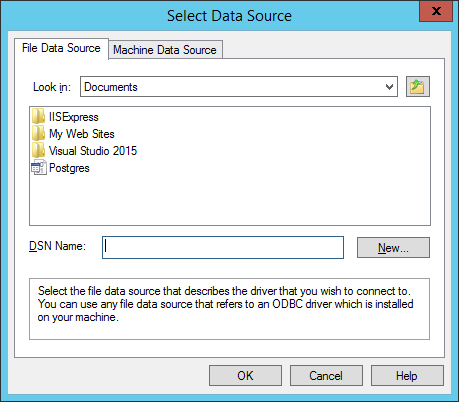Select the IISExpress folder name text
The height and width of the screenshot is (402, 459).
coord(74,117)
